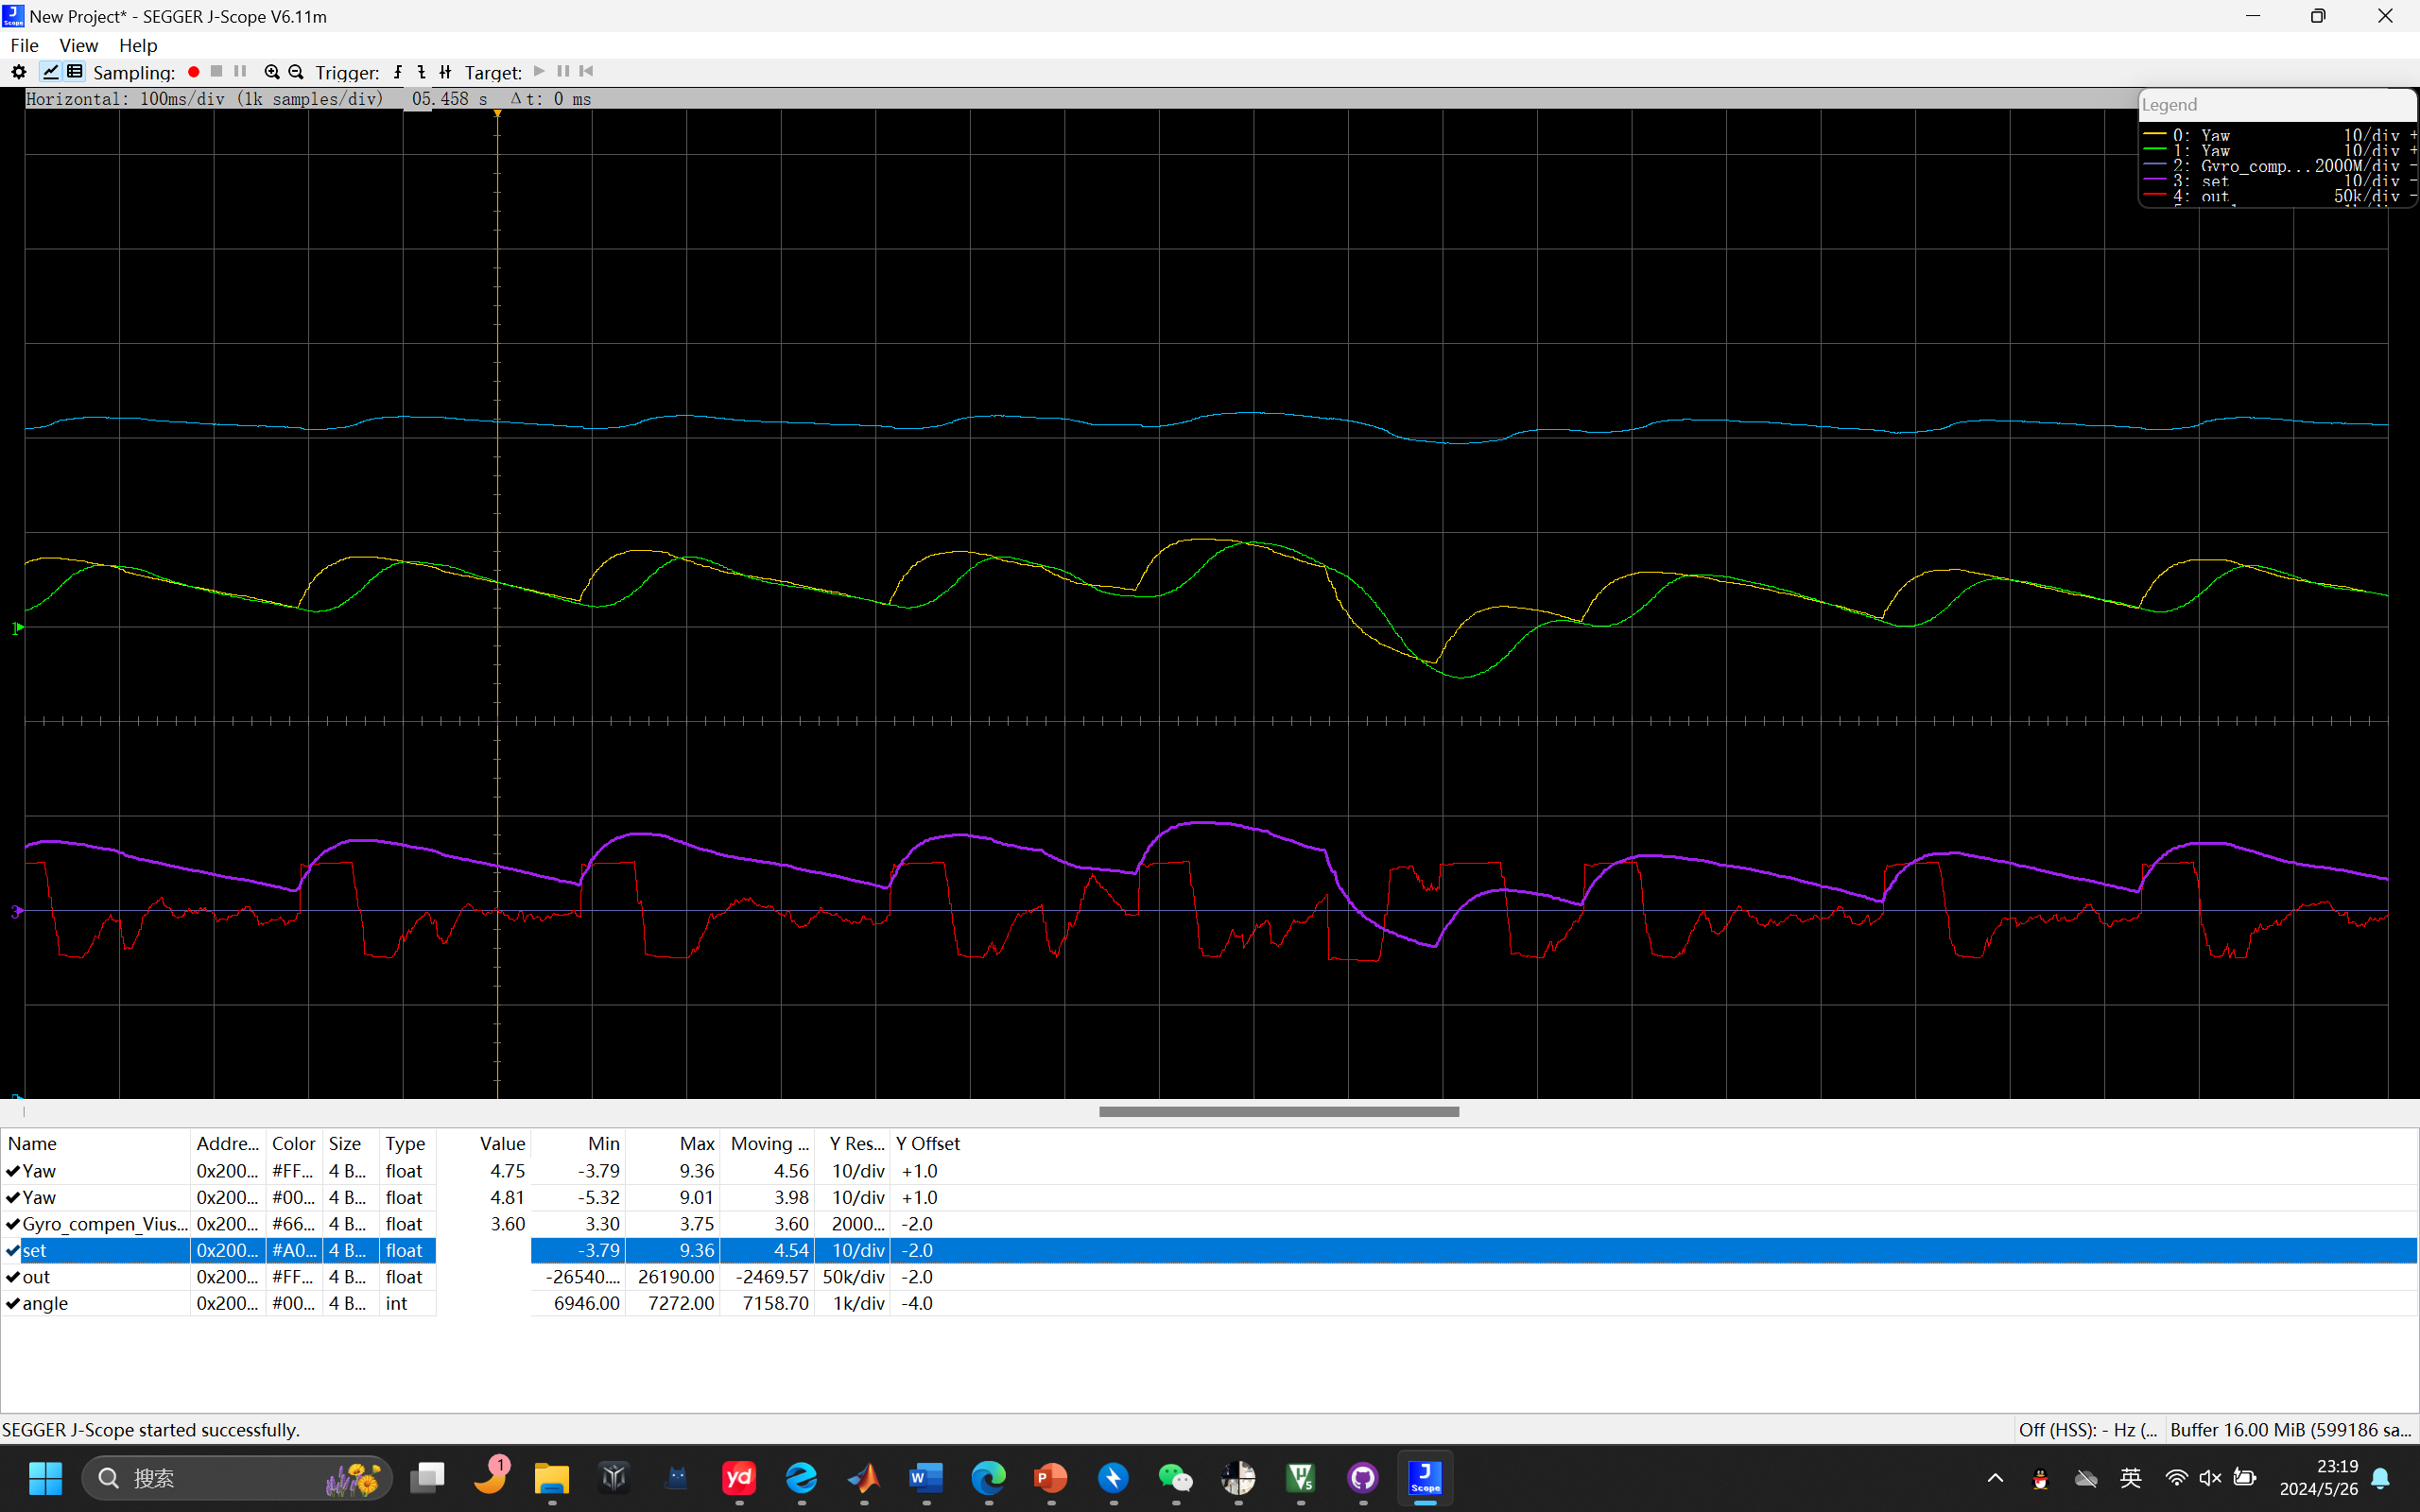This screenshot has width=2420, height=1512.
Task: Click the horizontal graph scrollbar thumb
Action: [1278, 1112]
